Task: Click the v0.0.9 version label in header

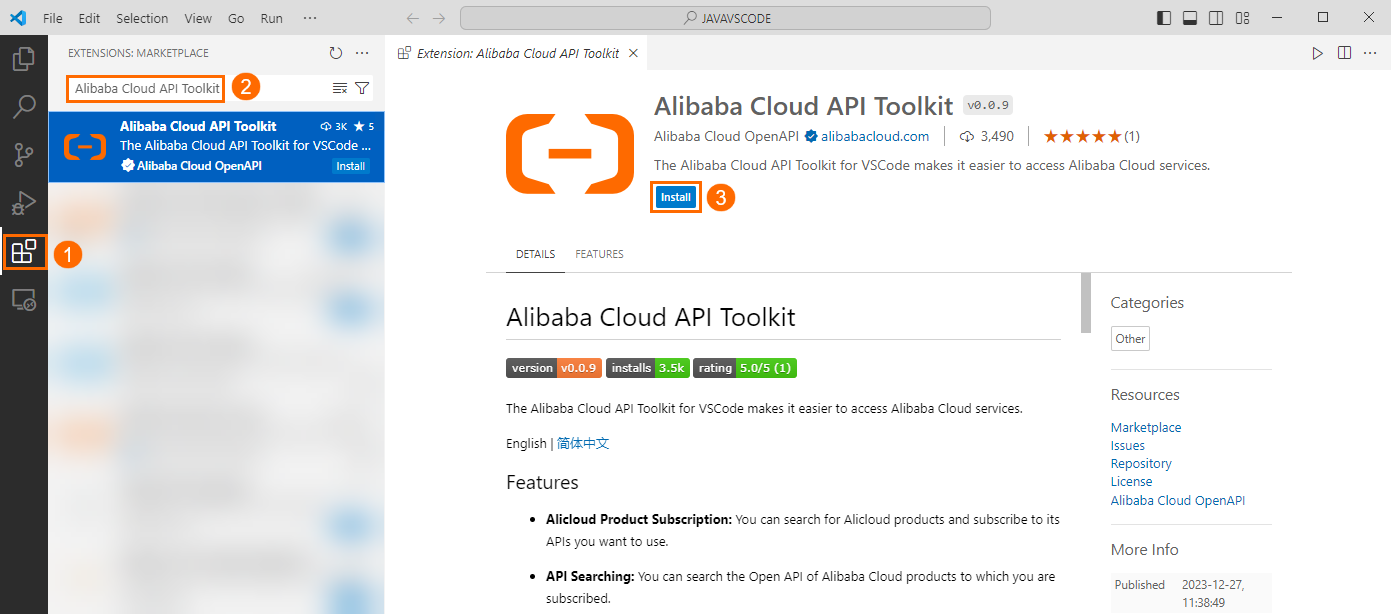Action: [x=988, y=105]
